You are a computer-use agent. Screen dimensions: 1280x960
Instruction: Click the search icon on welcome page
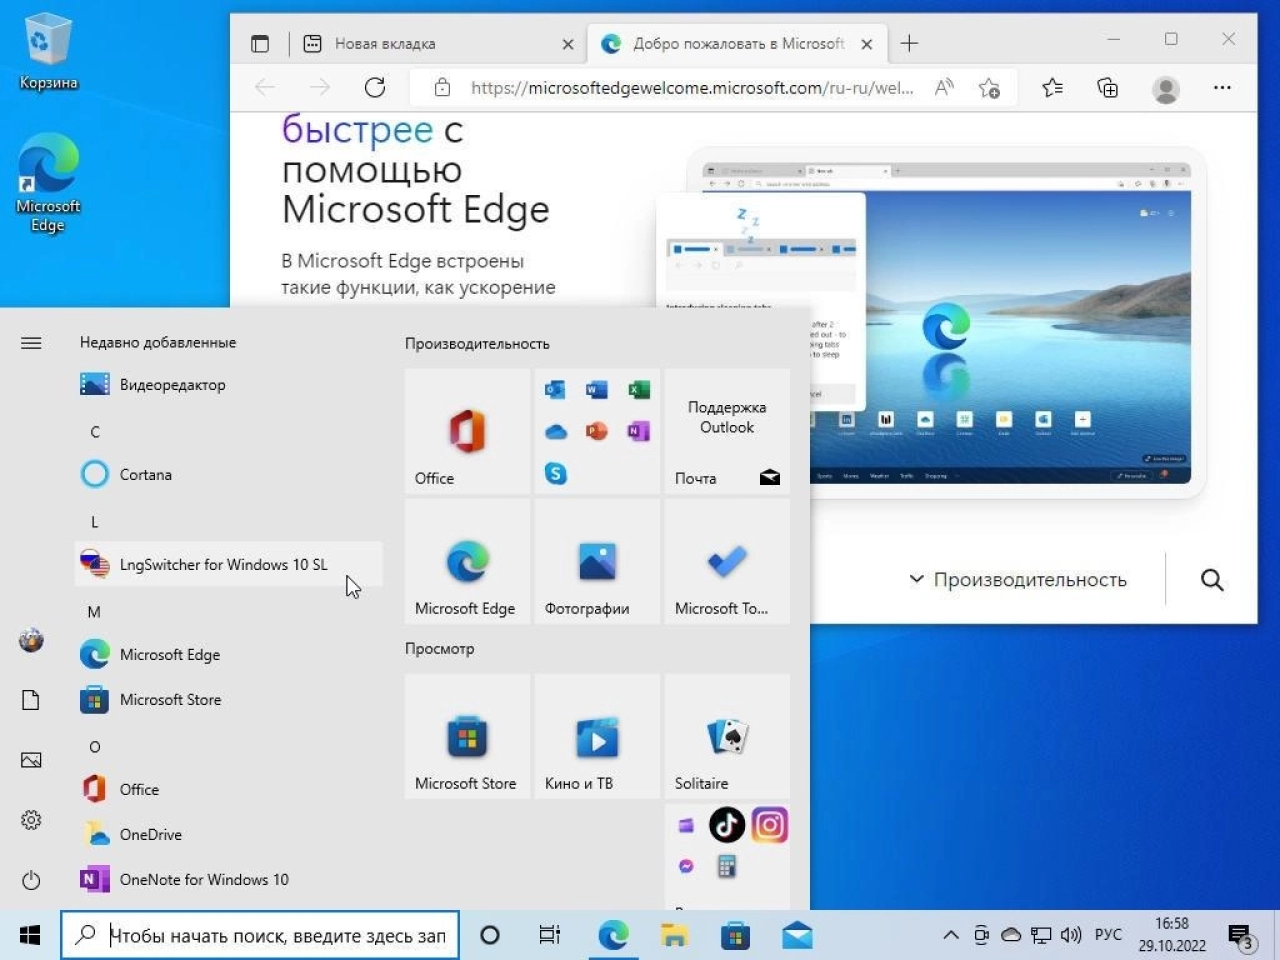pos(1212,580)
